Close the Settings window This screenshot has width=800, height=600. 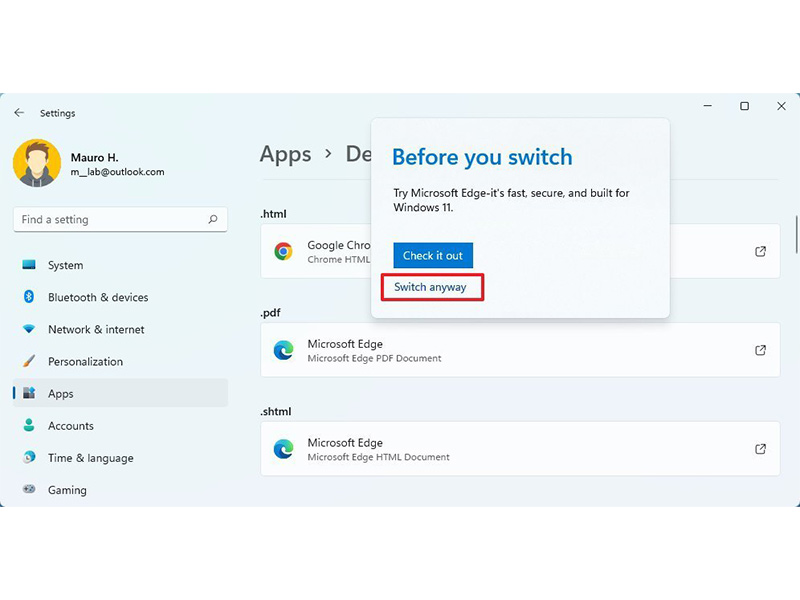(x=781, y=106)
